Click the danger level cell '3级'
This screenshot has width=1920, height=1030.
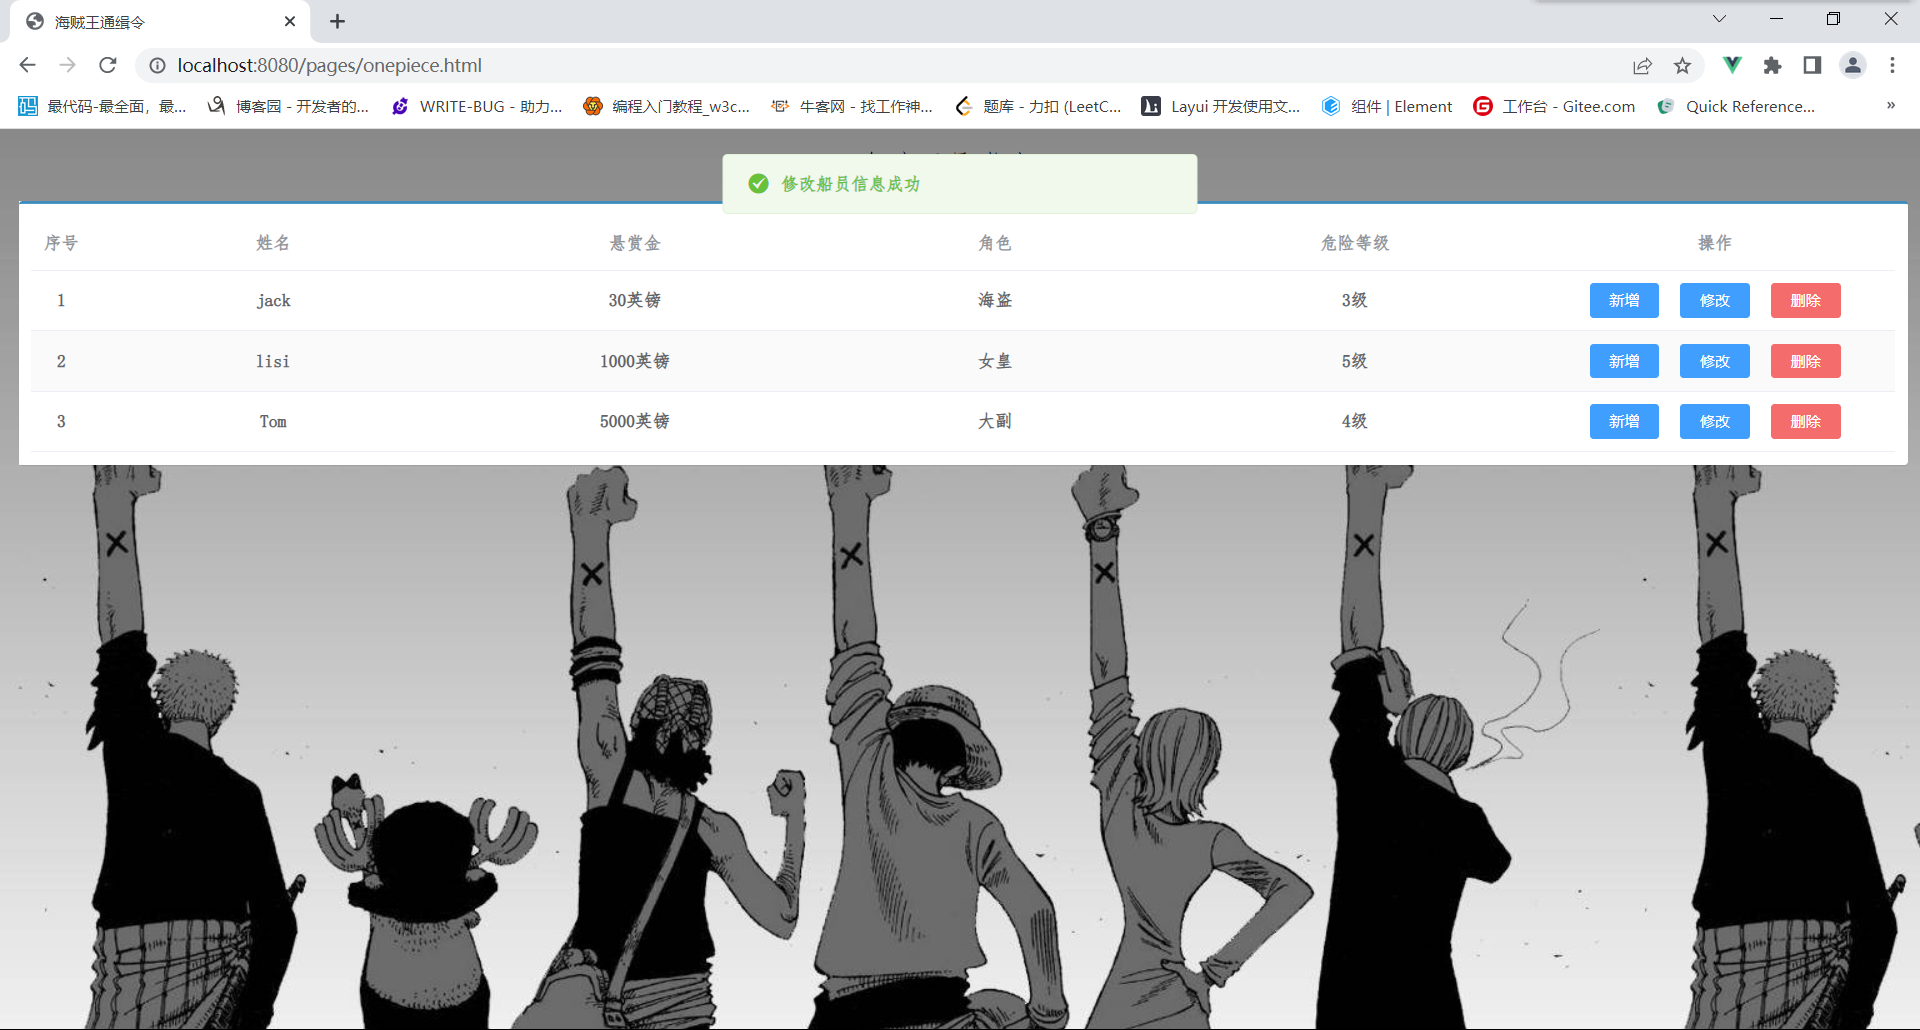click(1355, 300)
